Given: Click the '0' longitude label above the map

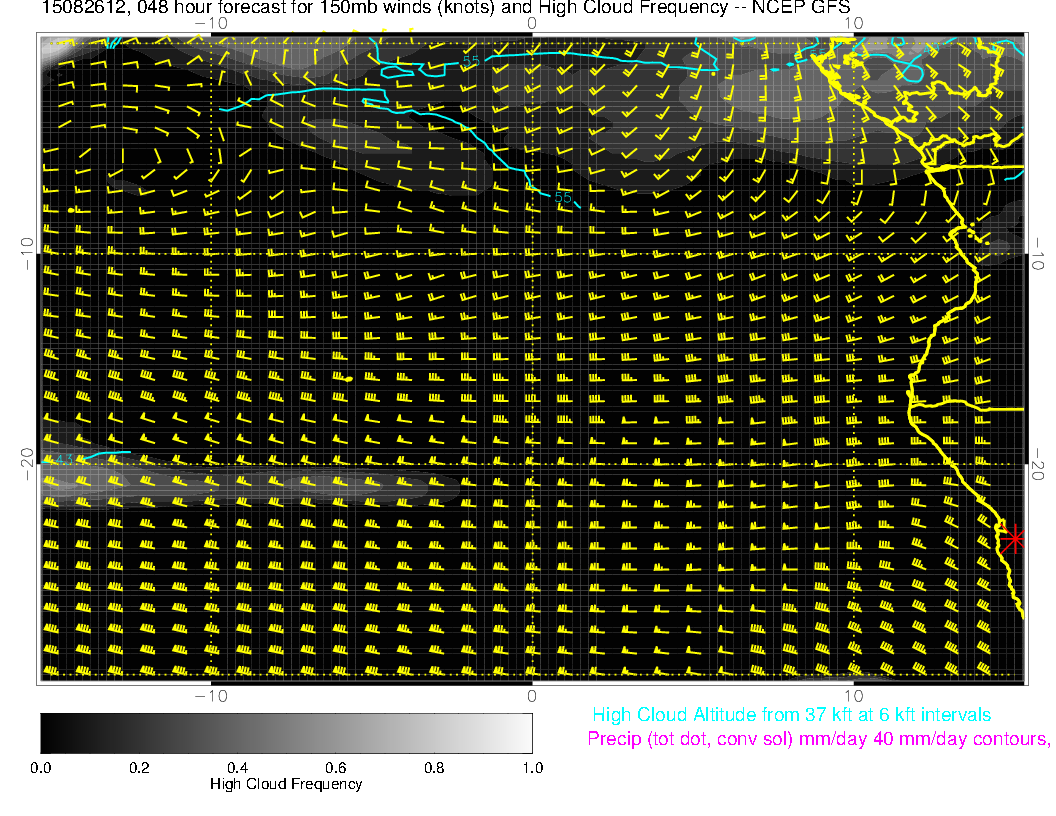Looking at the screenshot, I should [531, 24].
